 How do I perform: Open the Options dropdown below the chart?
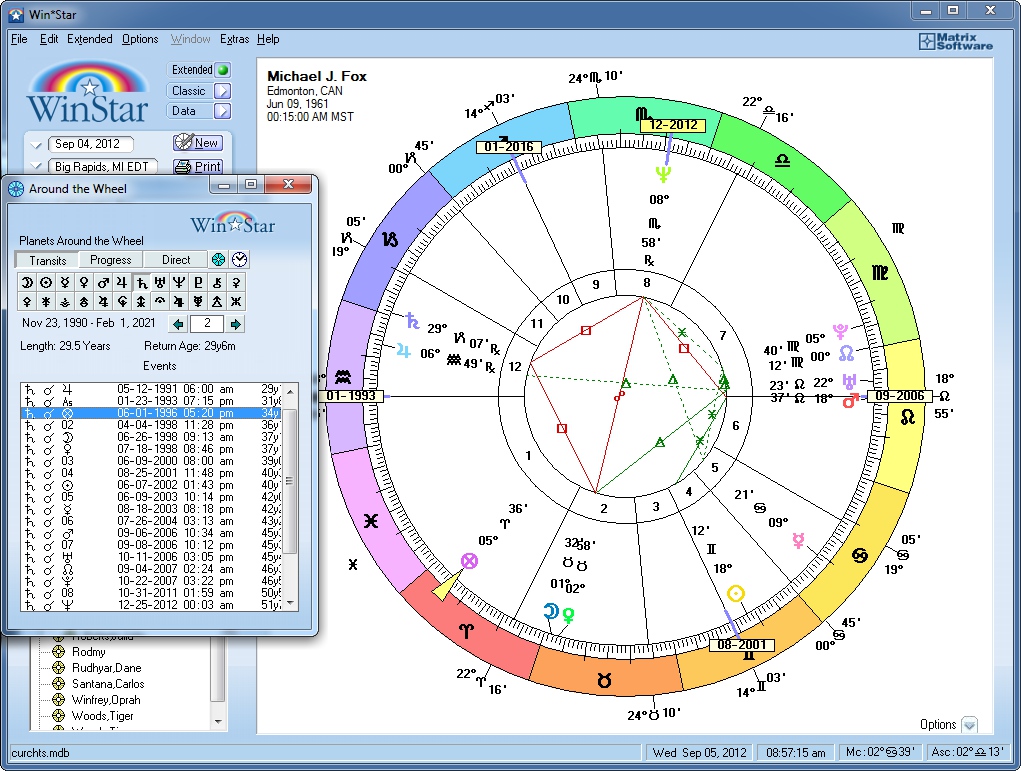click(x=970, y=724)
